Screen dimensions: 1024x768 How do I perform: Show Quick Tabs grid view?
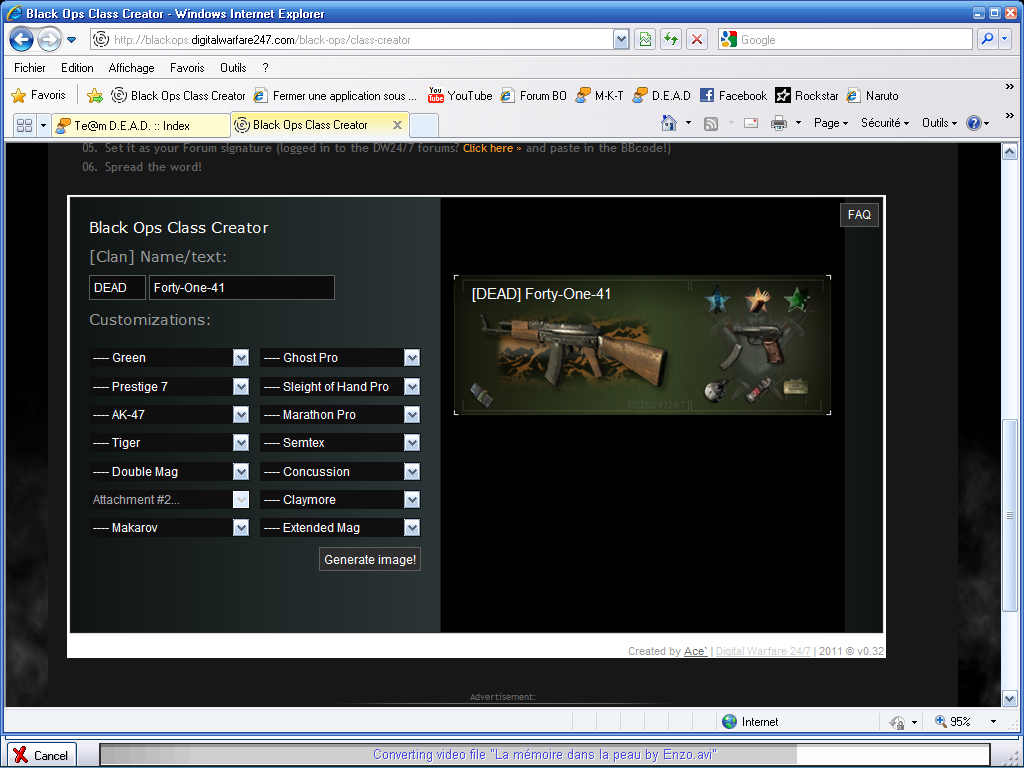[24, 125]
